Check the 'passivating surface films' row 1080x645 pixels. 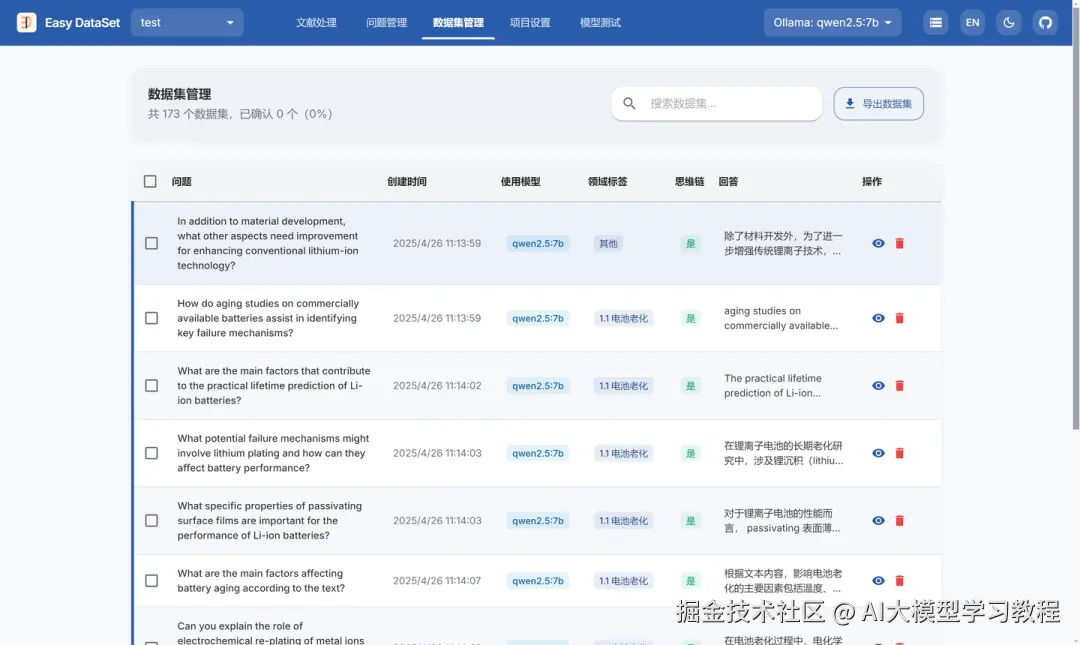(152, 521)
